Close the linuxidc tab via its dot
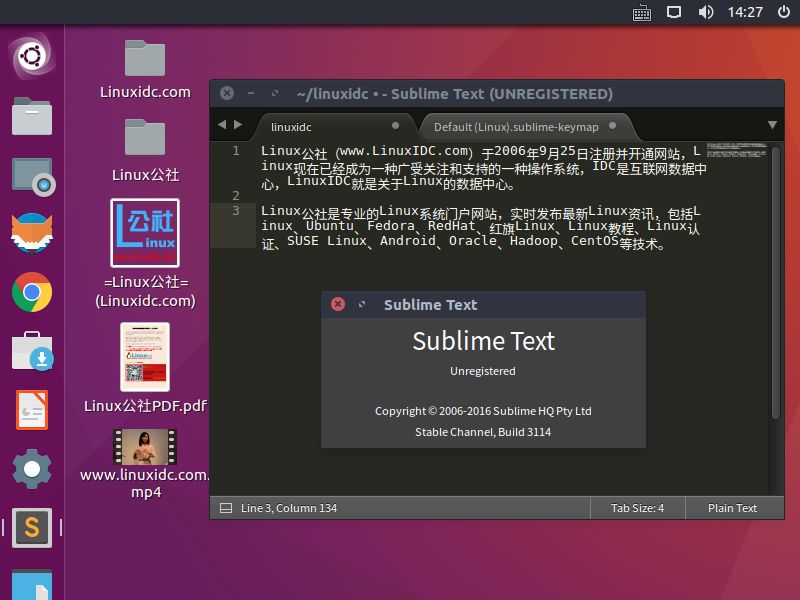 click(x=395, y=126)
